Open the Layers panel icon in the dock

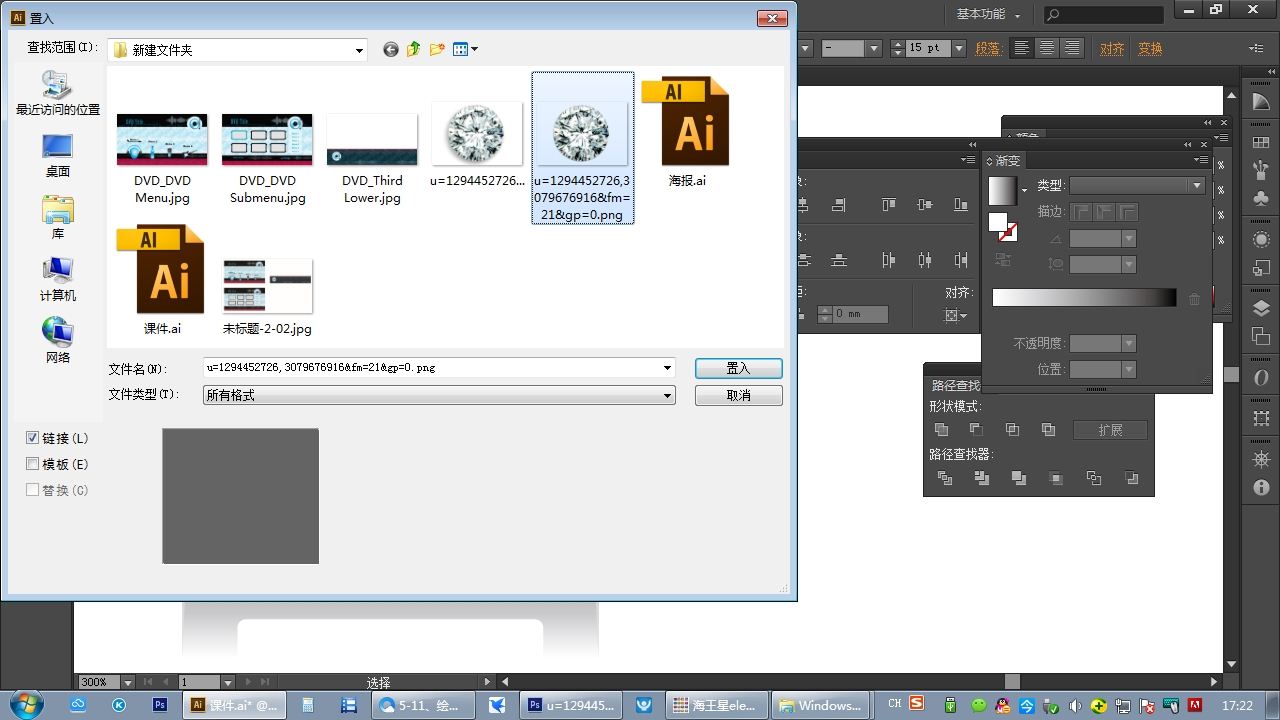1261,309
